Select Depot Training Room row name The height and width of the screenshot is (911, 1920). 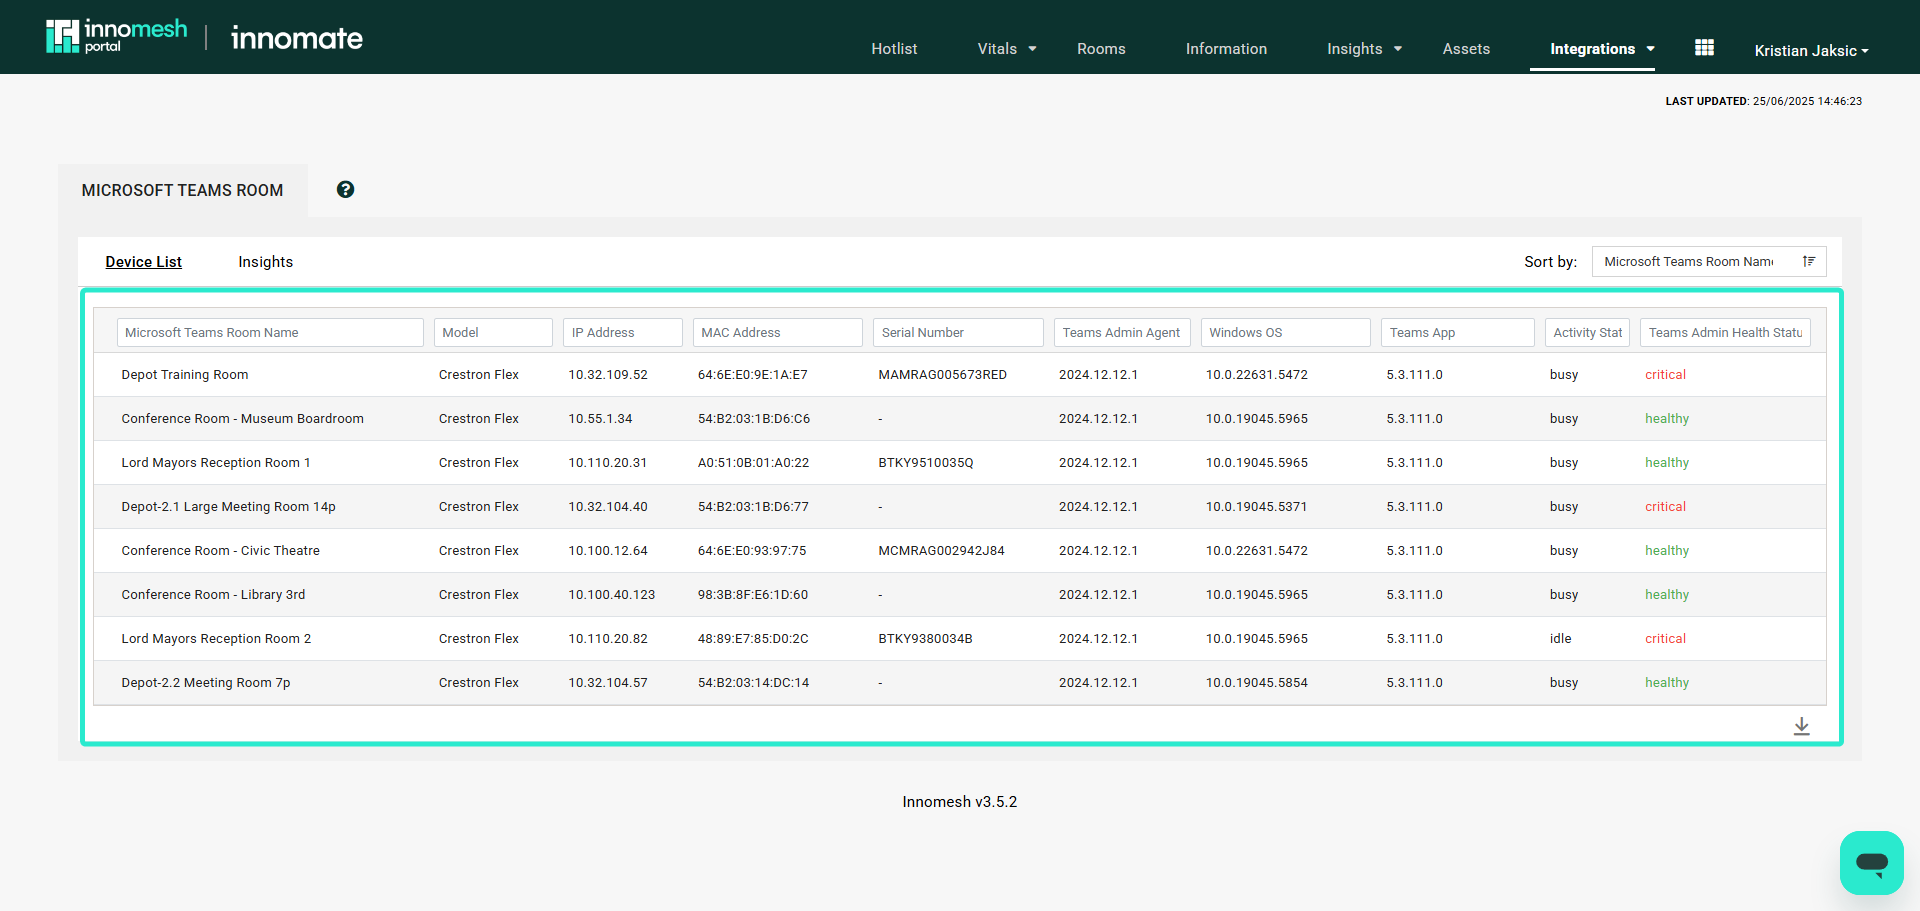coord(185,375)
